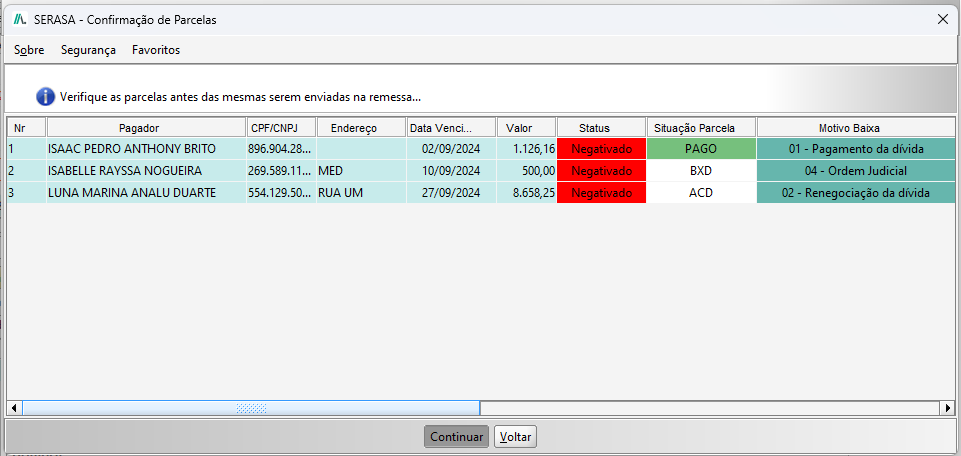The width and height of the screenshot is (961, 456).
Task: Click Negativado status in Isabelle's row
Action: click(601, 171)
